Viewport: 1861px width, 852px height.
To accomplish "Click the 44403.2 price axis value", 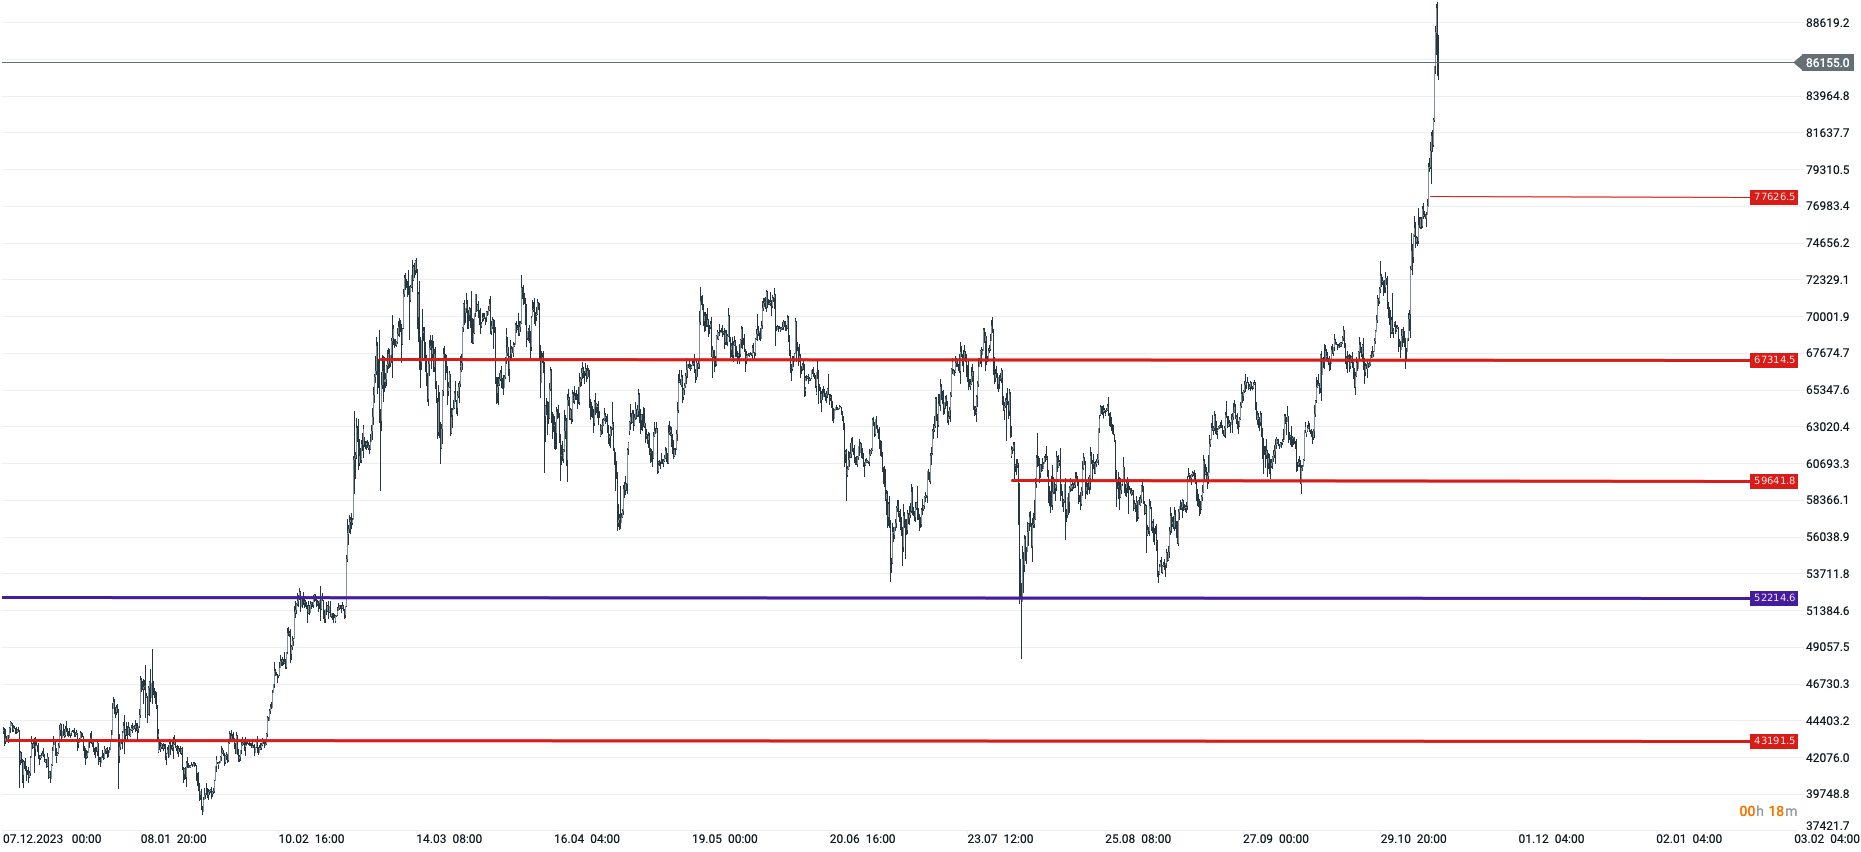I will click(1827, 721).
